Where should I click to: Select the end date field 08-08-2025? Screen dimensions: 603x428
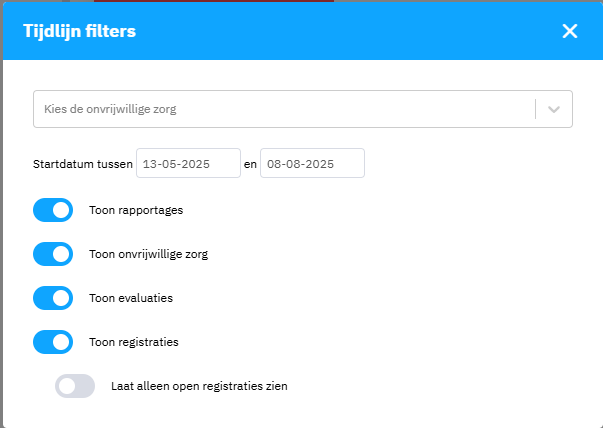[312, 163]
